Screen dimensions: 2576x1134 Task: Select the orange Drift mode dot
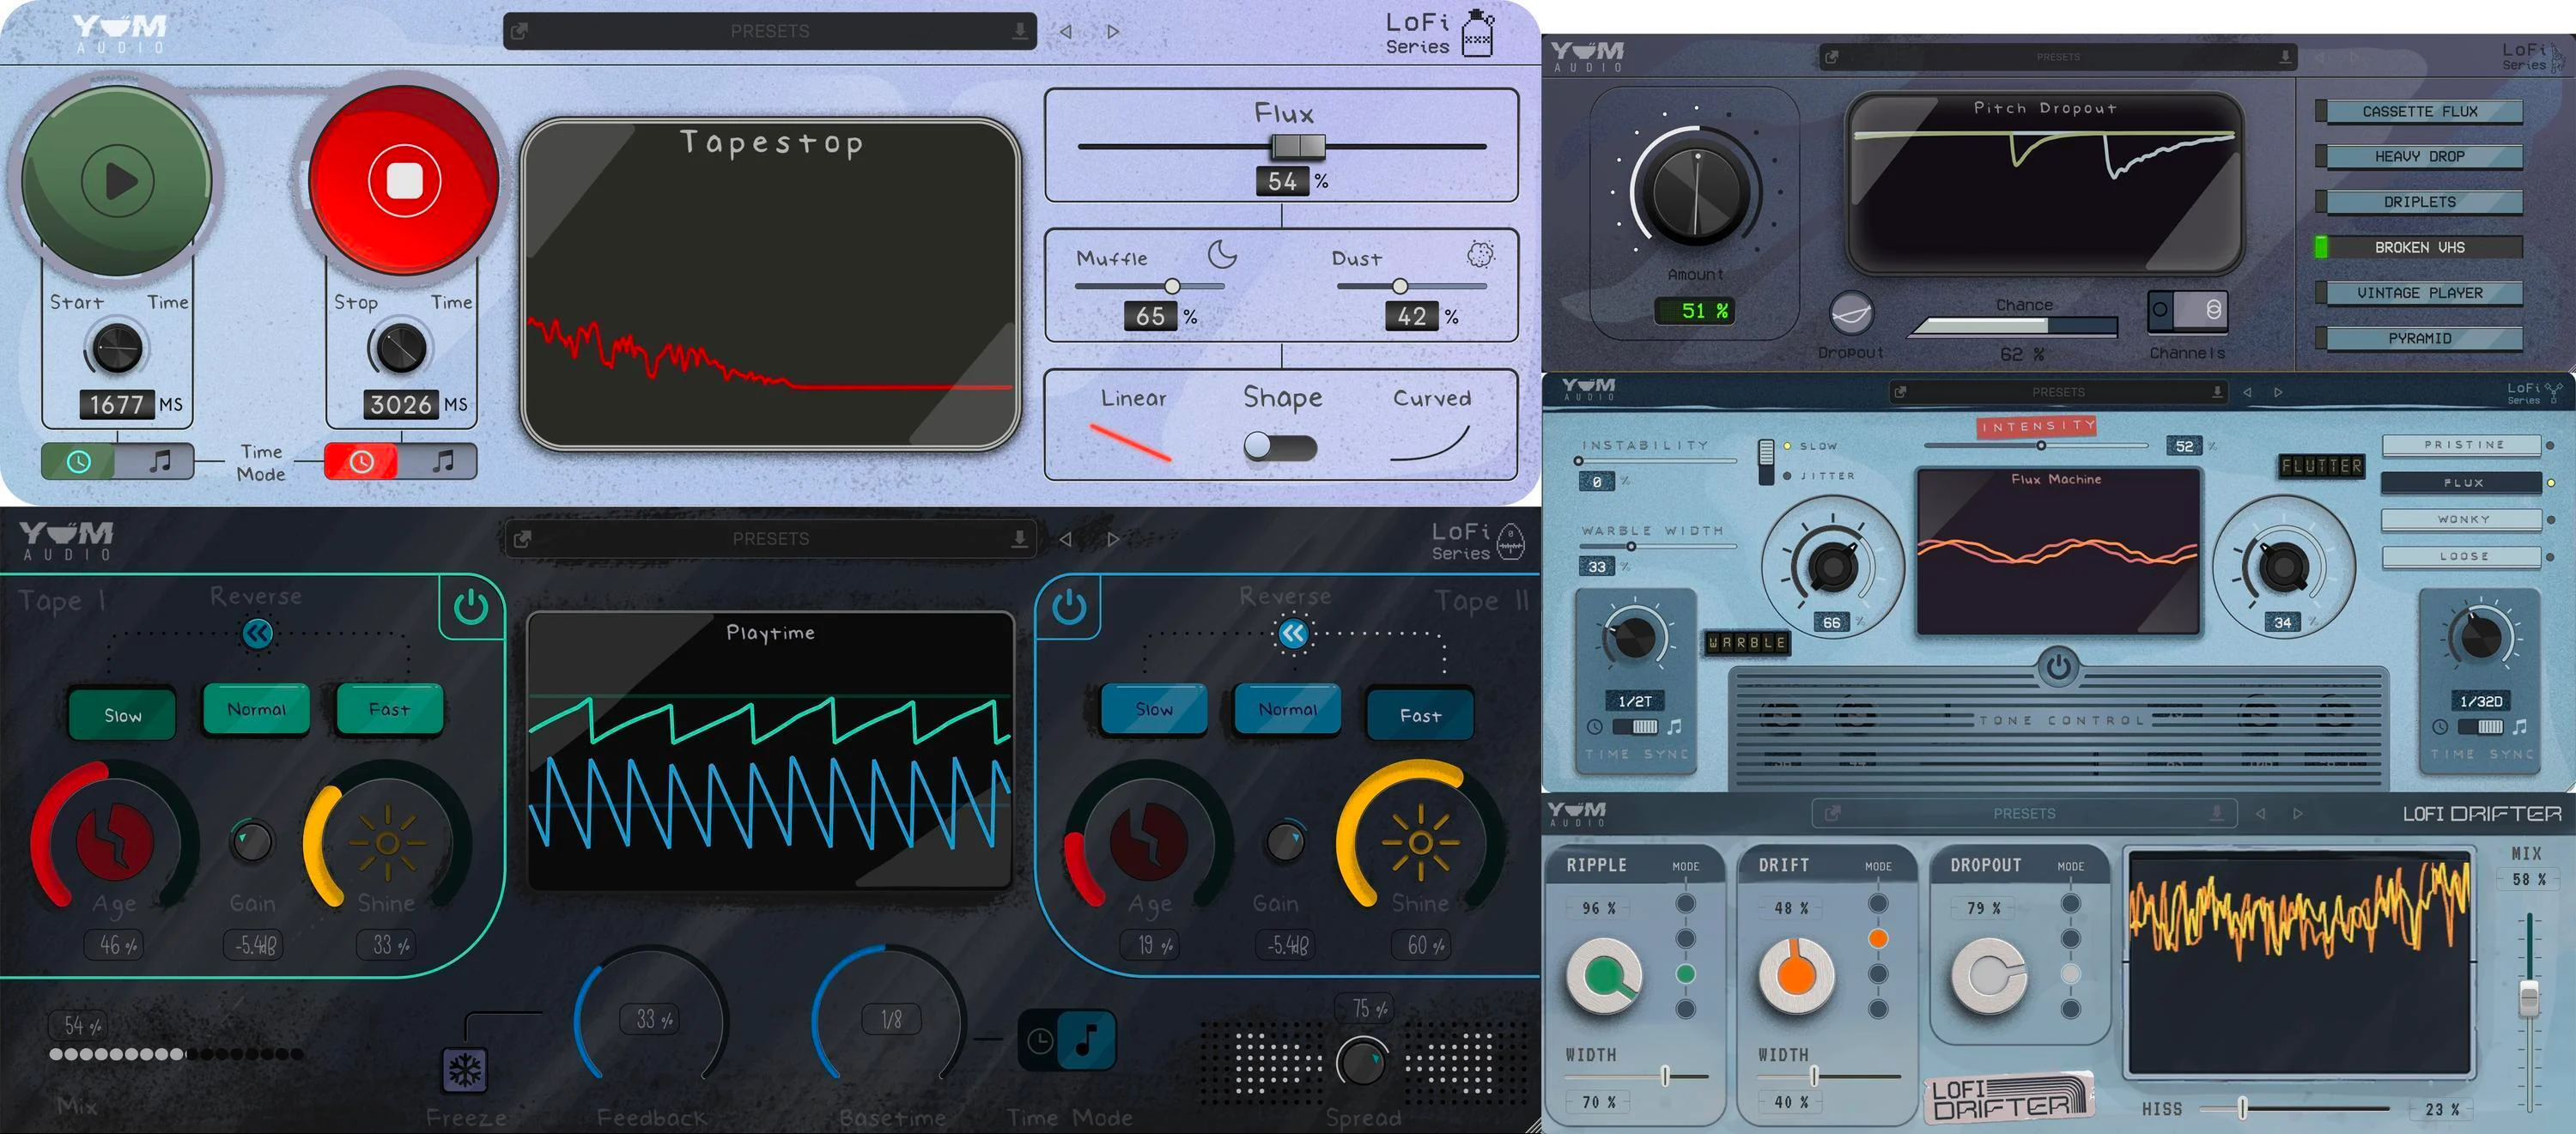[1878, 939]
